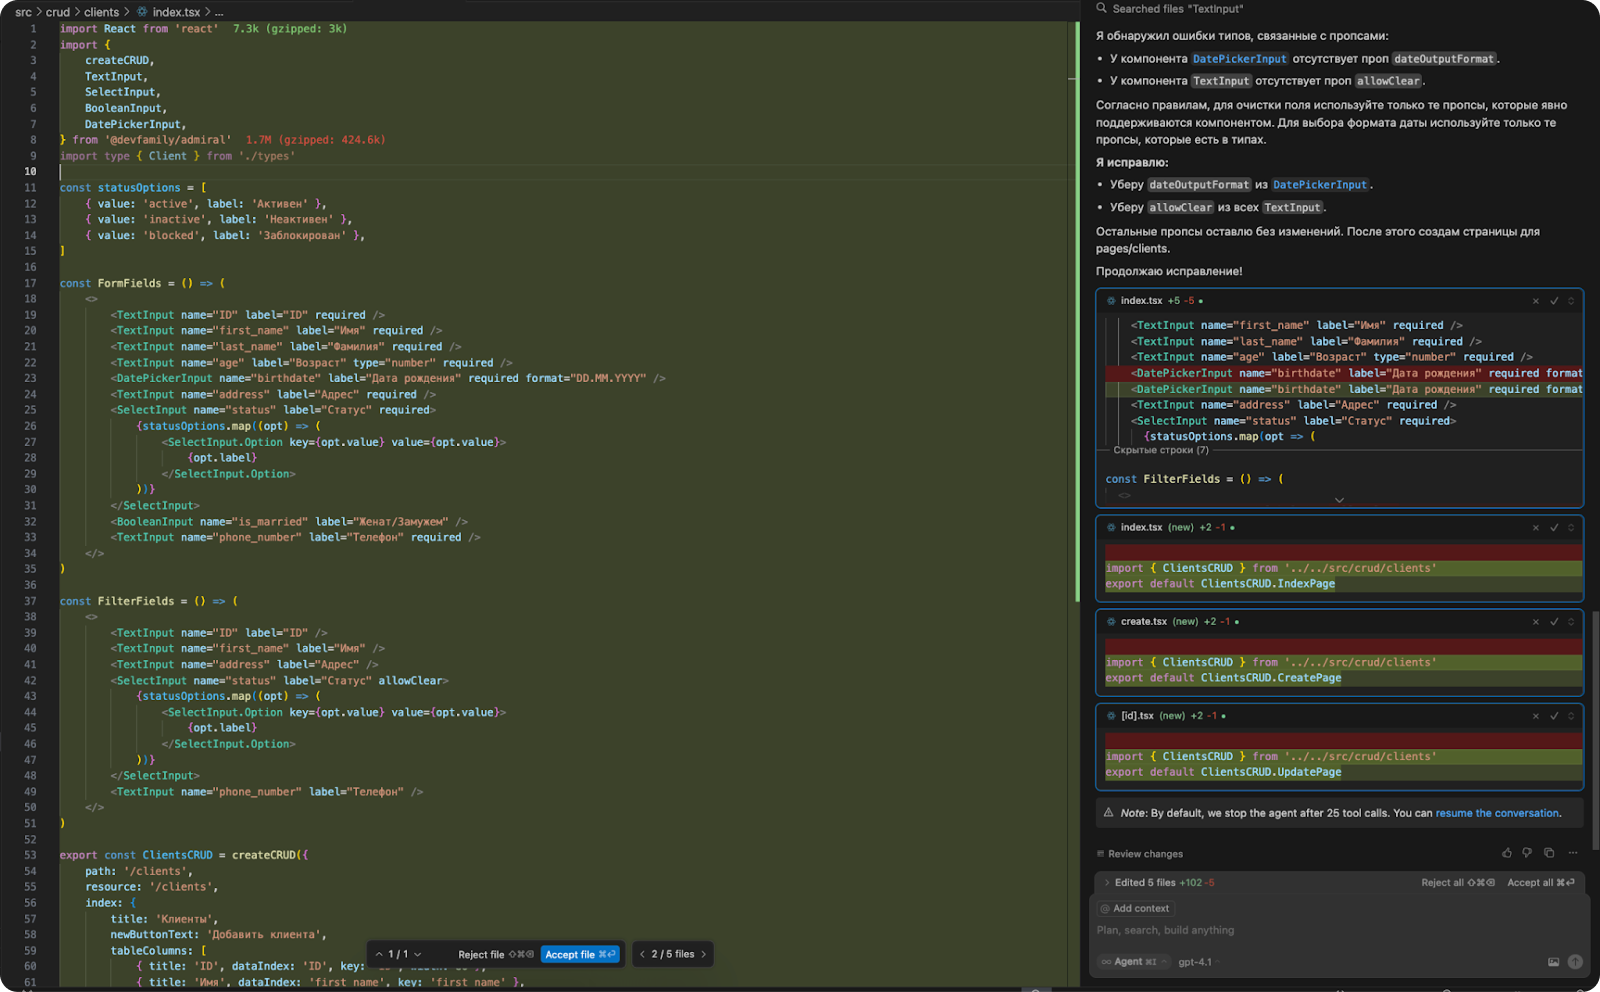1600x992 pixels.
Task: Click the blue Accept file button
Action: click(580, 954)
